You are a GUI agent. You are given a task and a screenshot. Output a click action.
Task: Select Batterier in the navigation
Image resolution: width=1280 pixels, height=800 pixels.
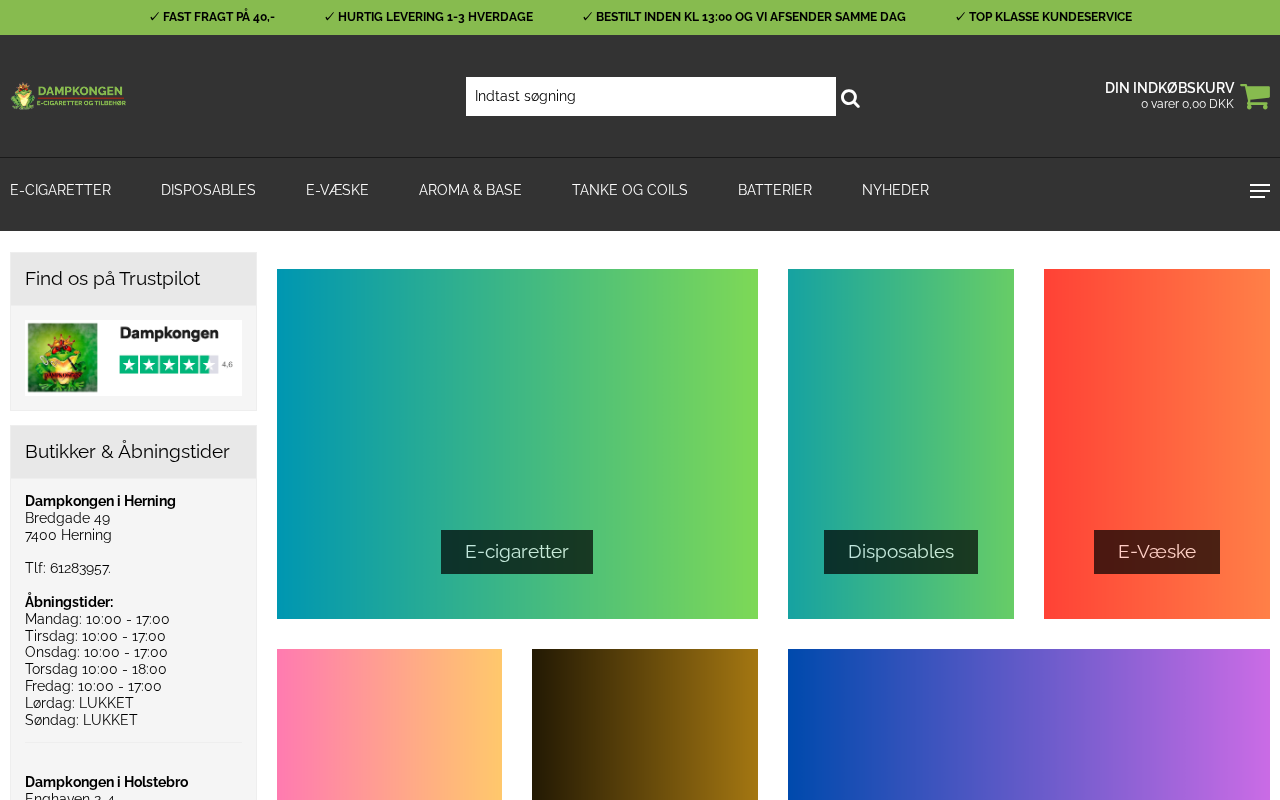pos(774,190)
